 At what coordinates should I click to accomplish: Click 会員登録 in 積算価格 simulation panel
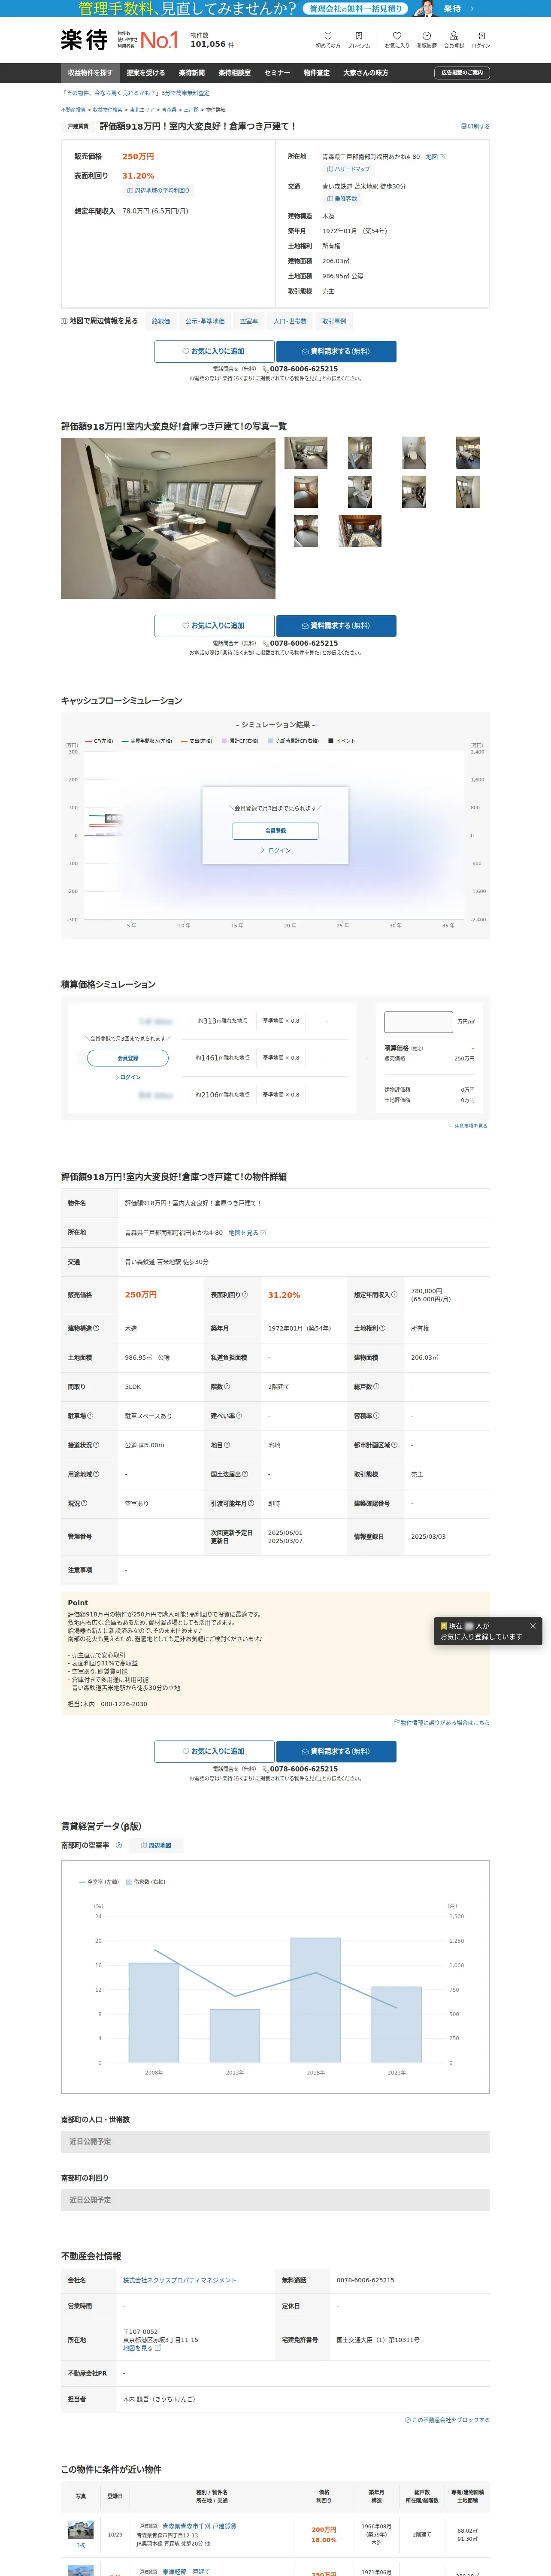click(x=128, y=1058)
